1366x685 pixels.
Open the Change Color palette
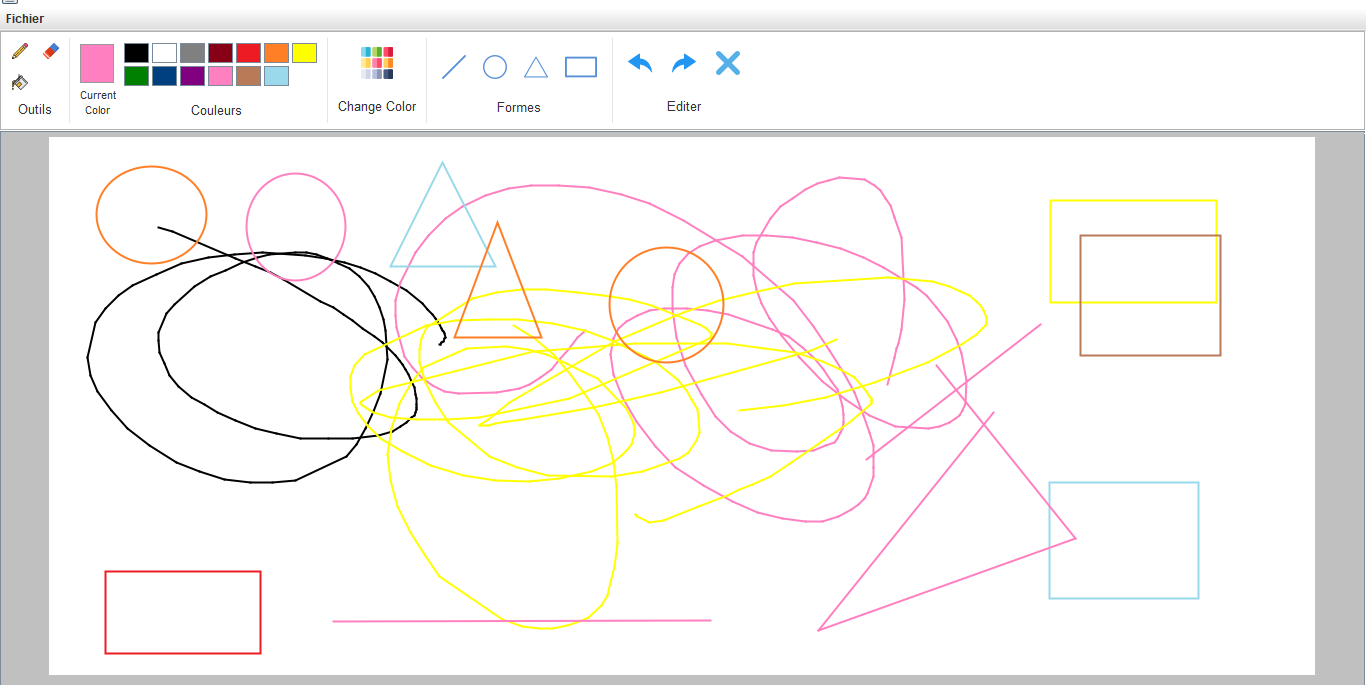(377, 61)
